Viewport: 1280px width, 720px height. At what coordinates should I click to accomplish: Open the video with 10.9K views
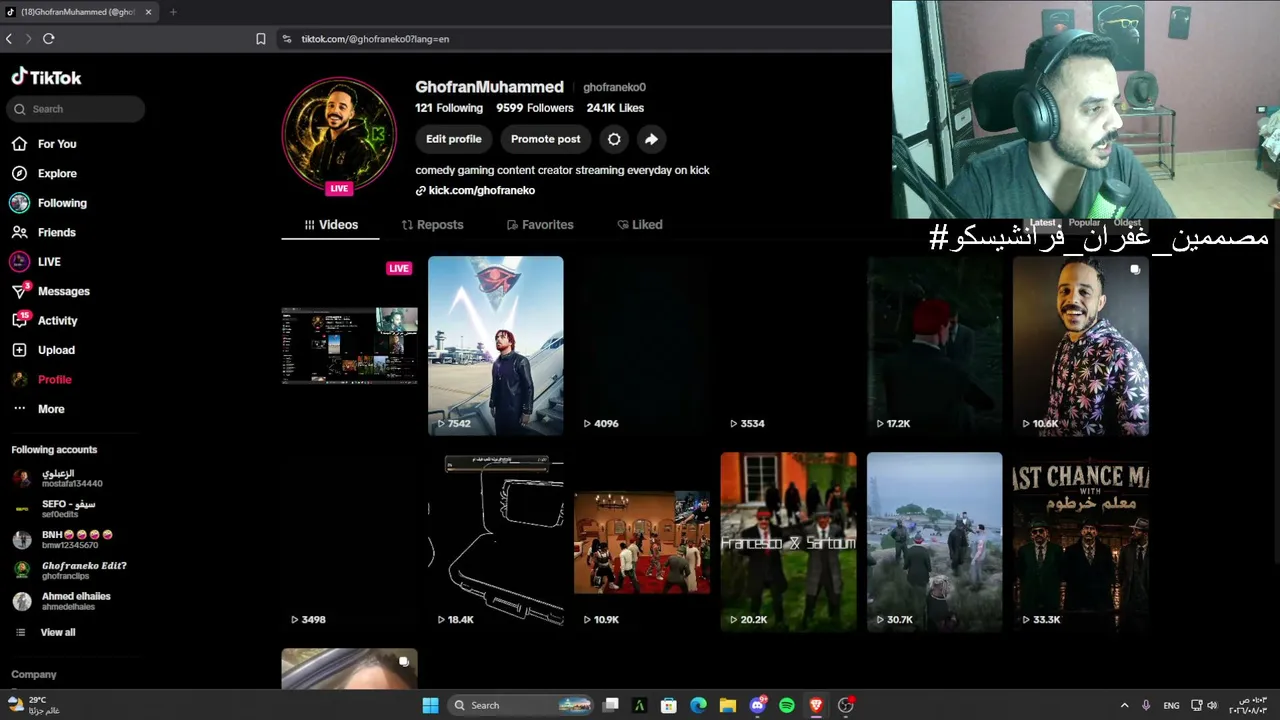[x=642, y=542]
